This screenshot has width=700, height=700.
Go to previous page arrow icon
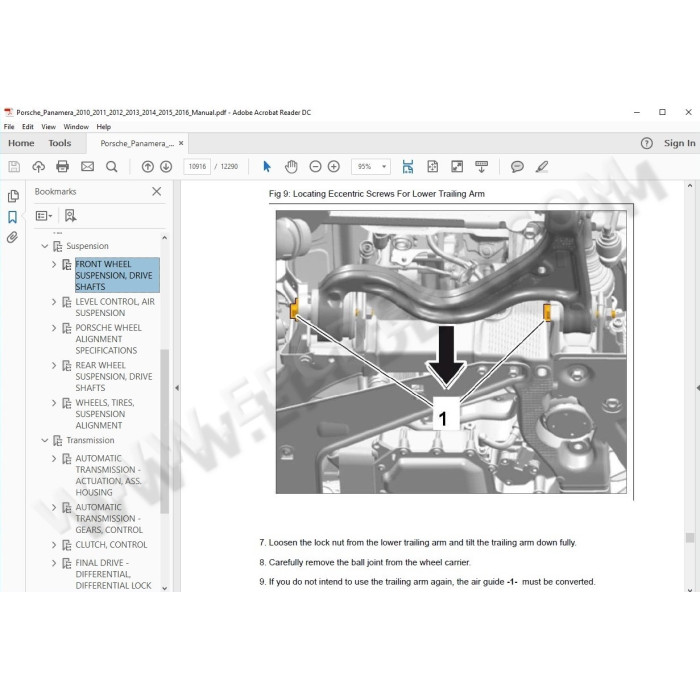(x=147, y=167)
